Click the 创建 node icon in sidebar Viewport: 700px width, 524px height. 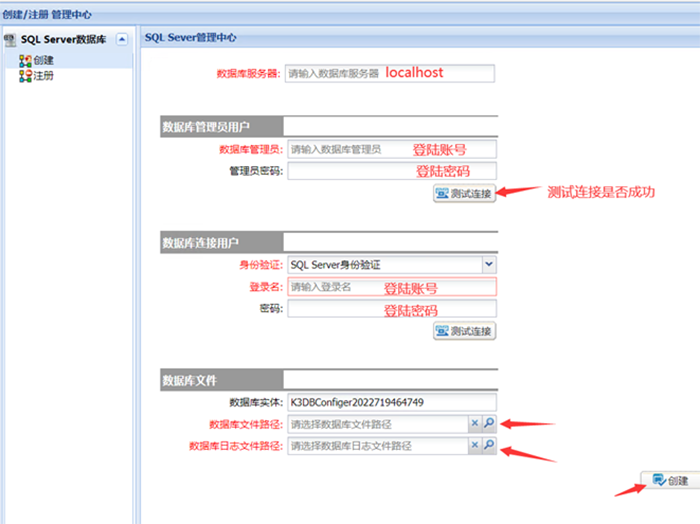[25, 61]
